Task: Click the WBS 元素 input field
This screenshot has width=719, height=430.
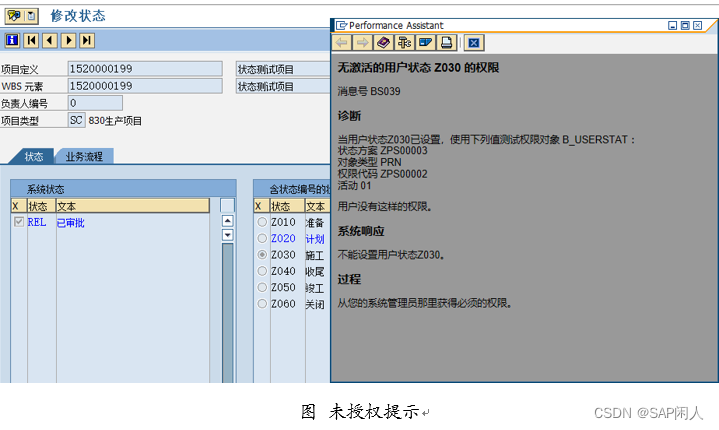Action: point(145,86)
